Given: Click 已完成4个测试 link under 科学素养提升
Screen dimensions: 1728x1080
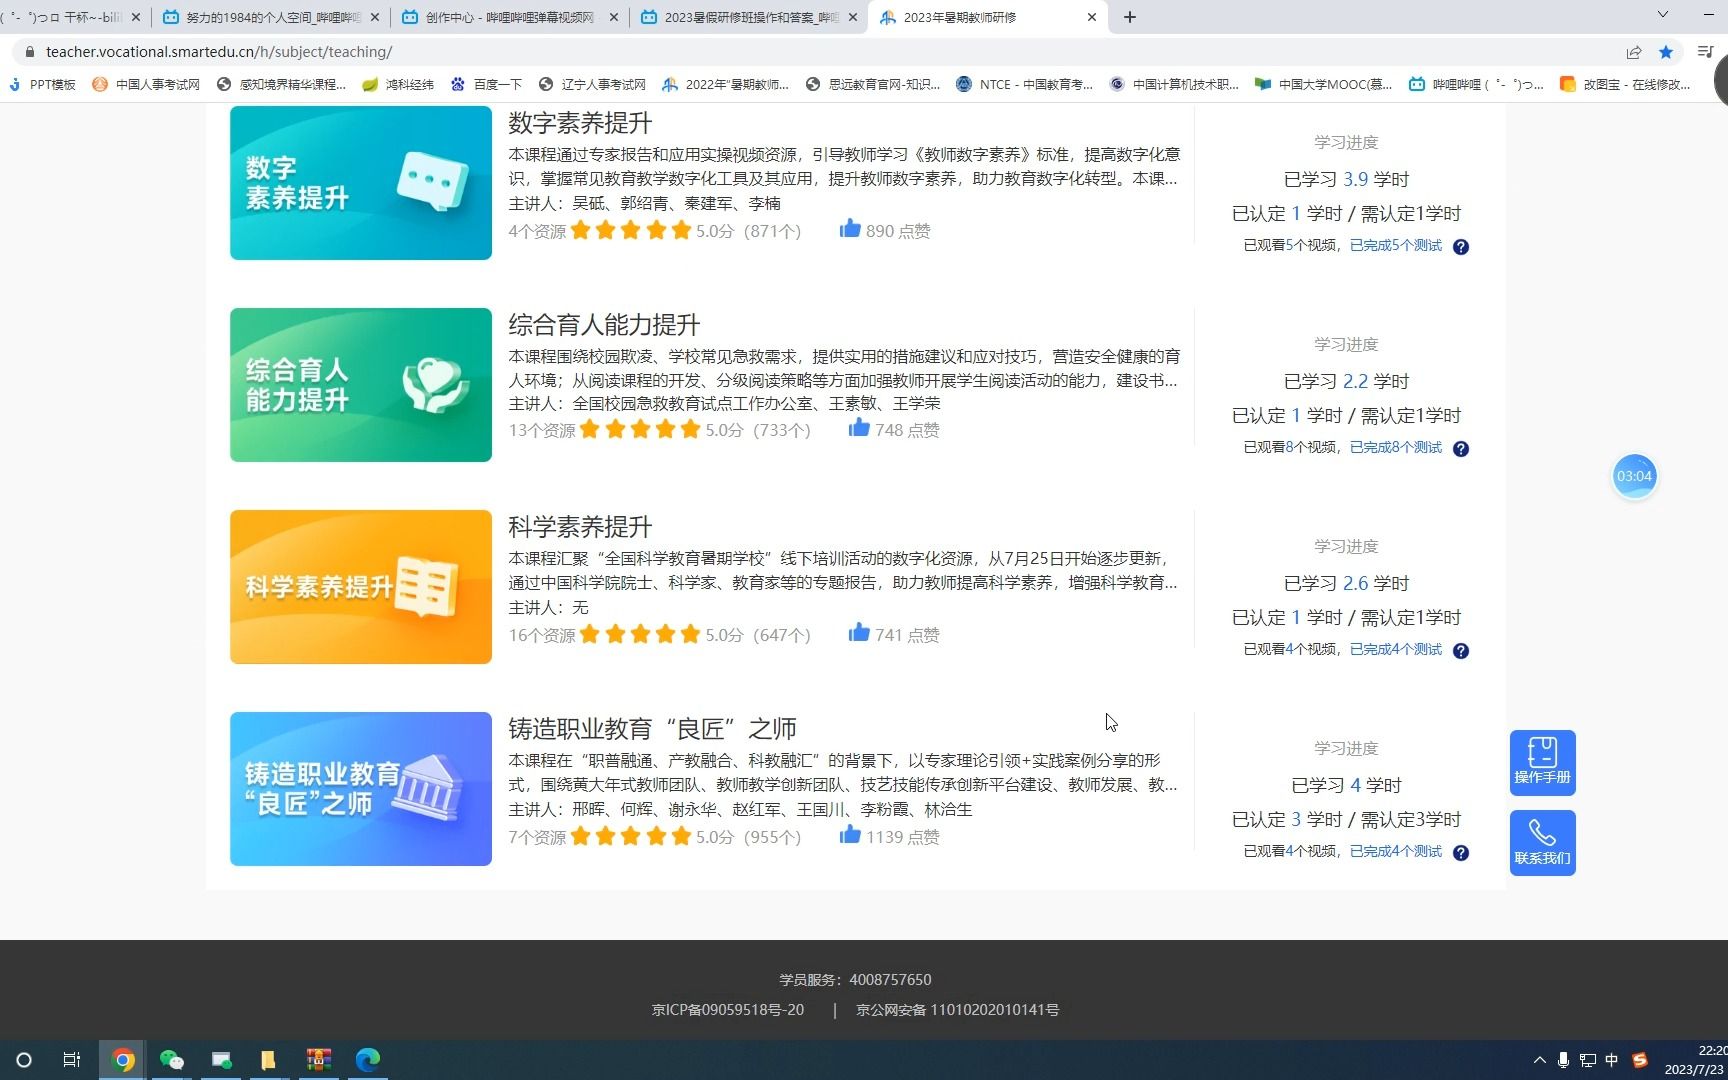Looking at the screenshot, I should pos(1396,649).
